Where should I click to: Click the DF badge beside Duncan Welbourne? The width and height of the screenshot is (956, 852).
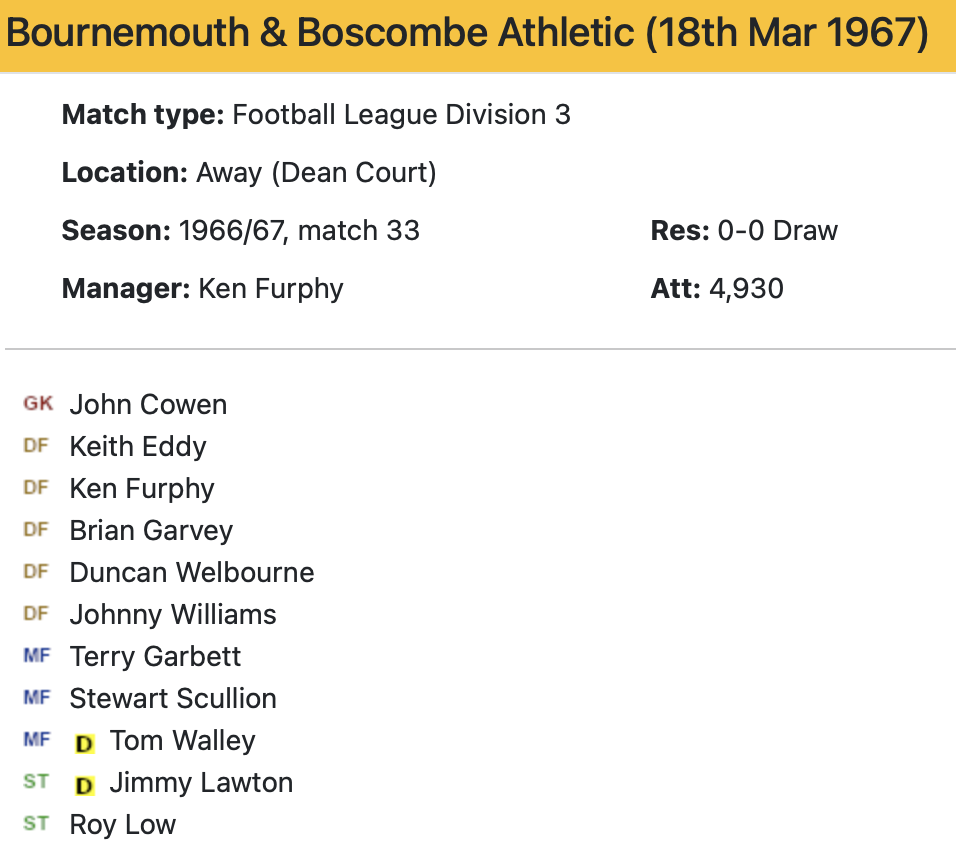point(36,572)
